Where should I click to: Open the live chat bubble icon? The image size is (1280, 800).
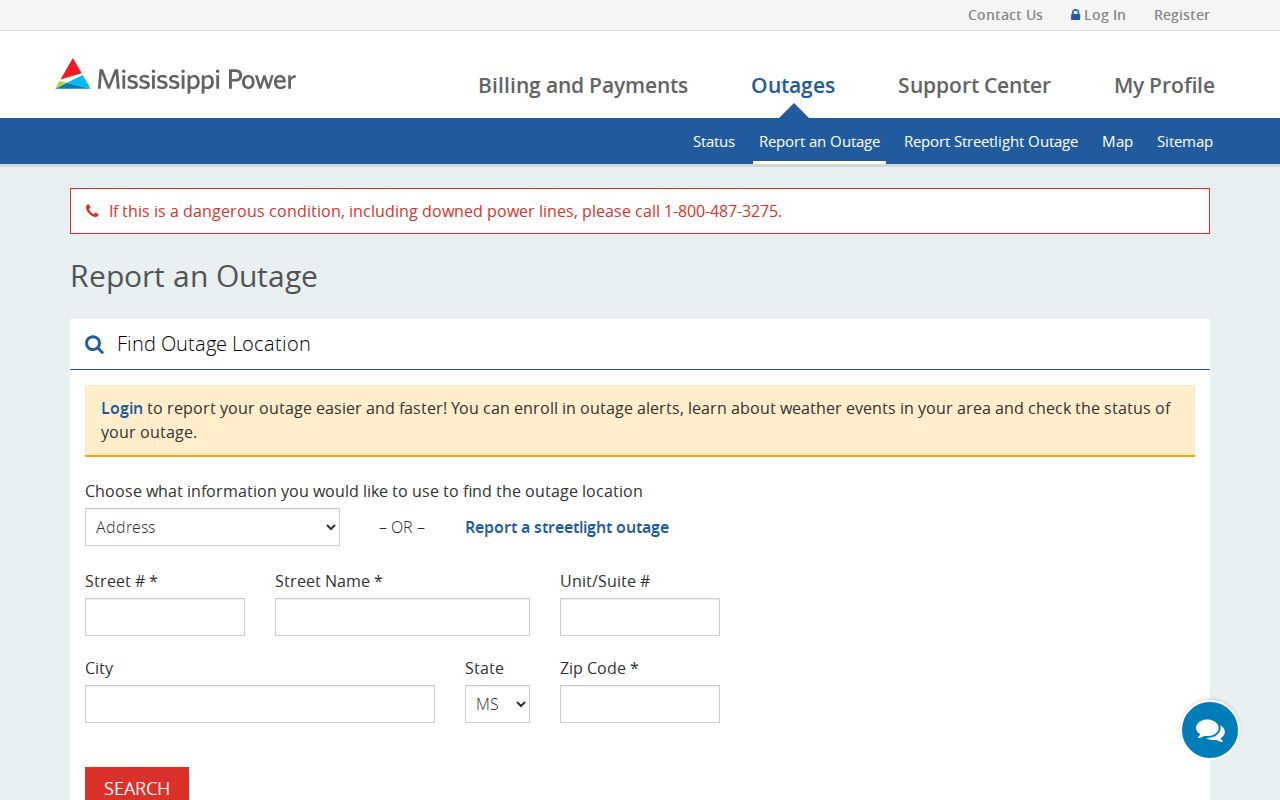click(x=1210, y=730)
